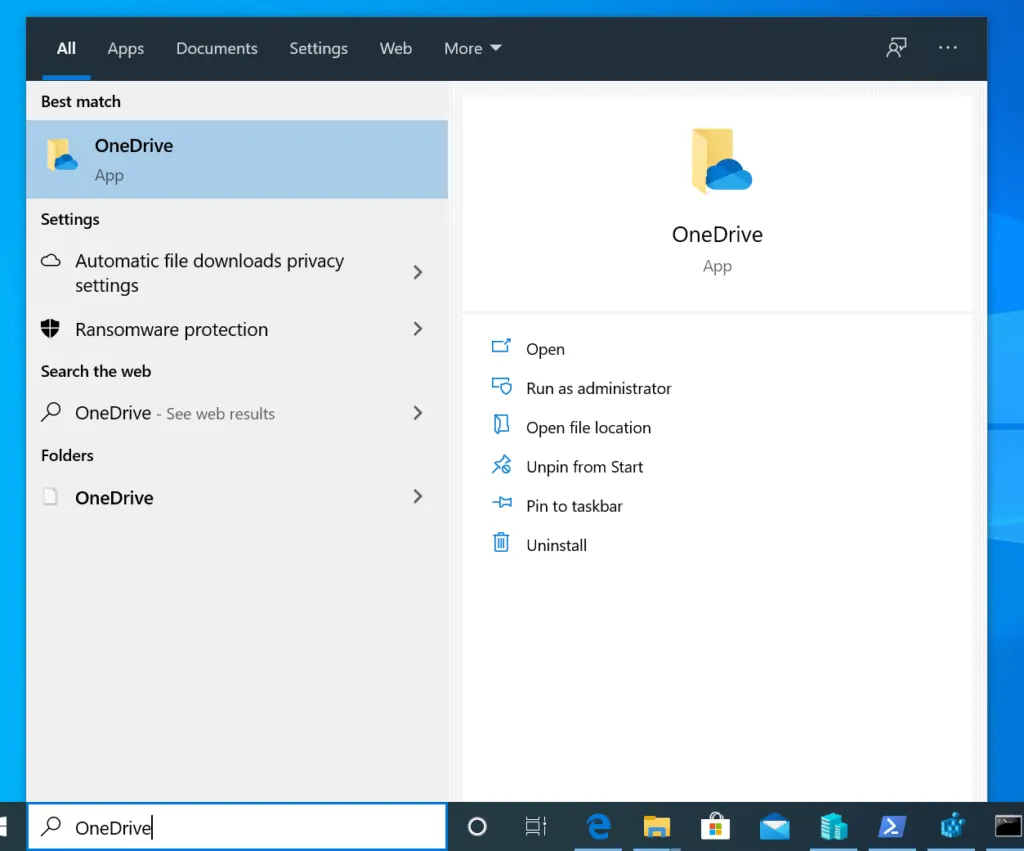1024x851 pixels.
Task: Open File Explorer from the taskbar
Action: 656,827
